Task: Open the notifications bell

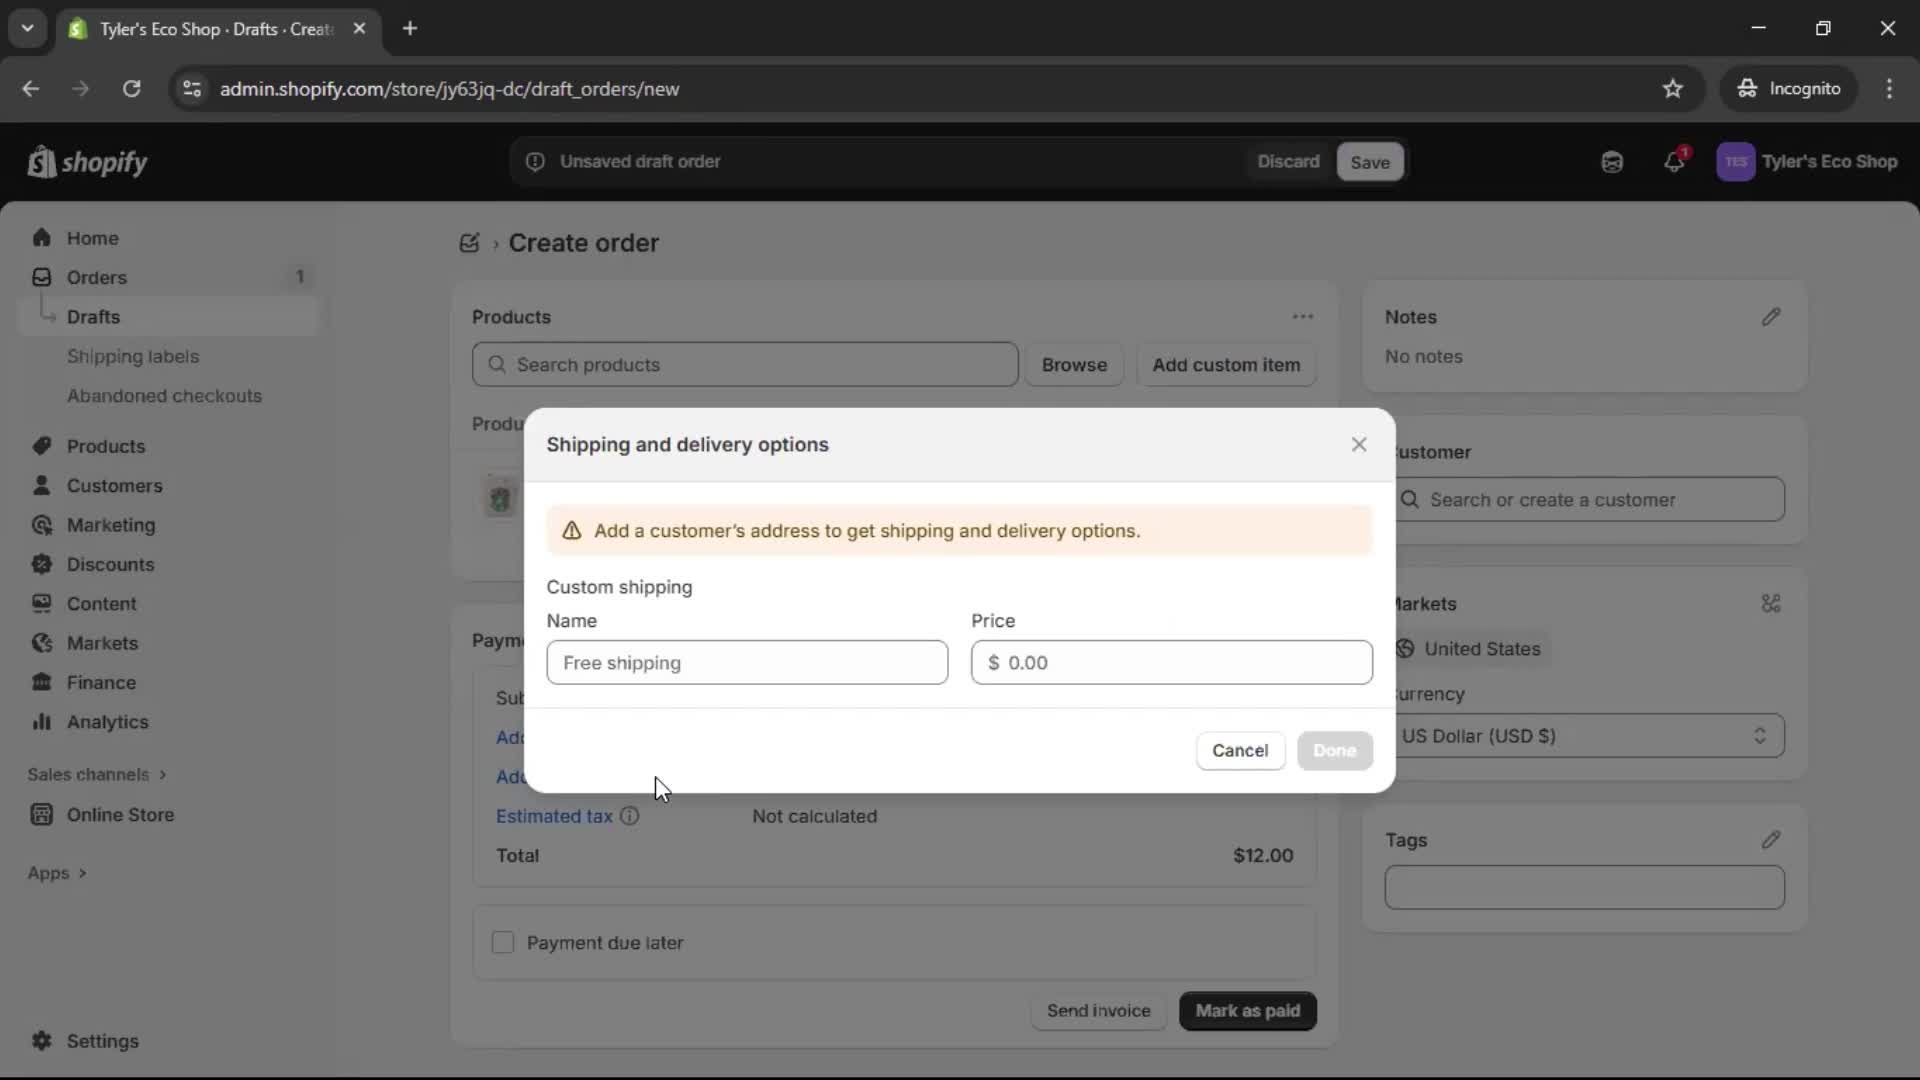Action: tap(1676, 162)
